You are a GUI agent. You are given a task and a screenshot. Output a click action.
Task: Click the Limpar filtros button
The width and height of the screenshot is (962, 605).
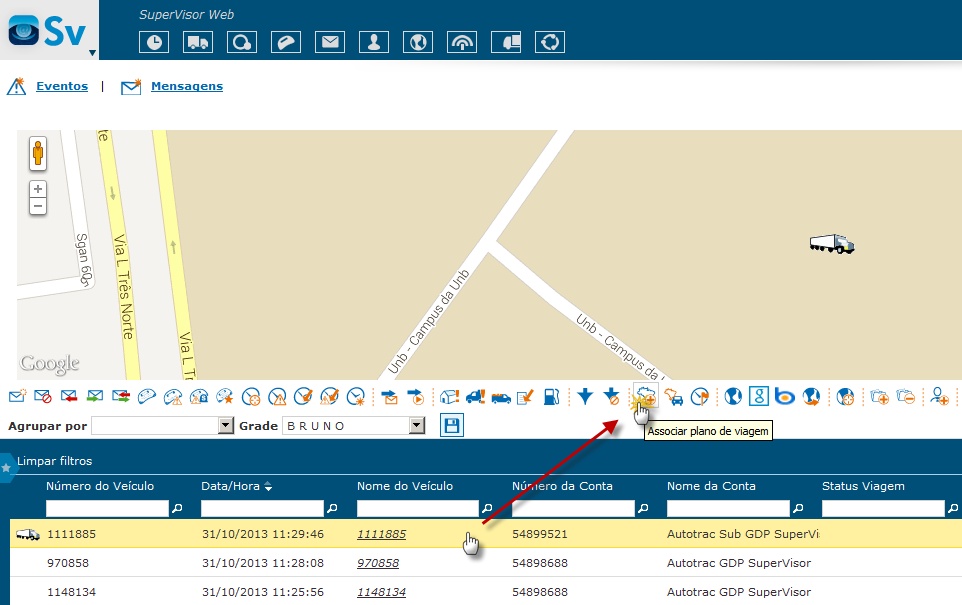point(54,461)
